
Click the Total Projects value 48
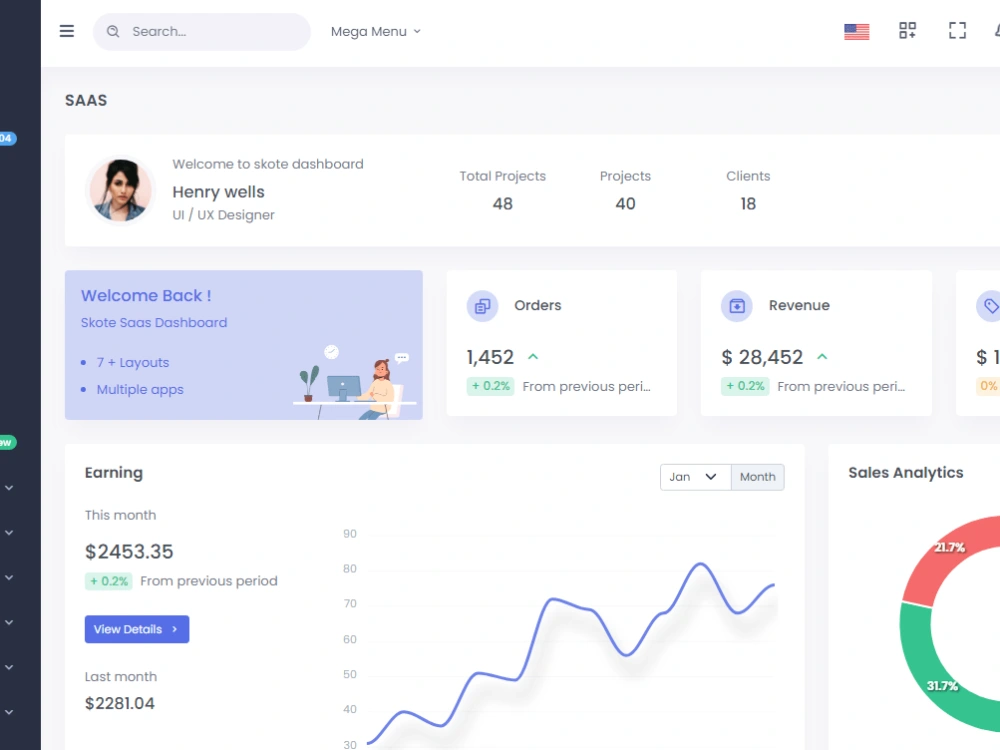503,204
